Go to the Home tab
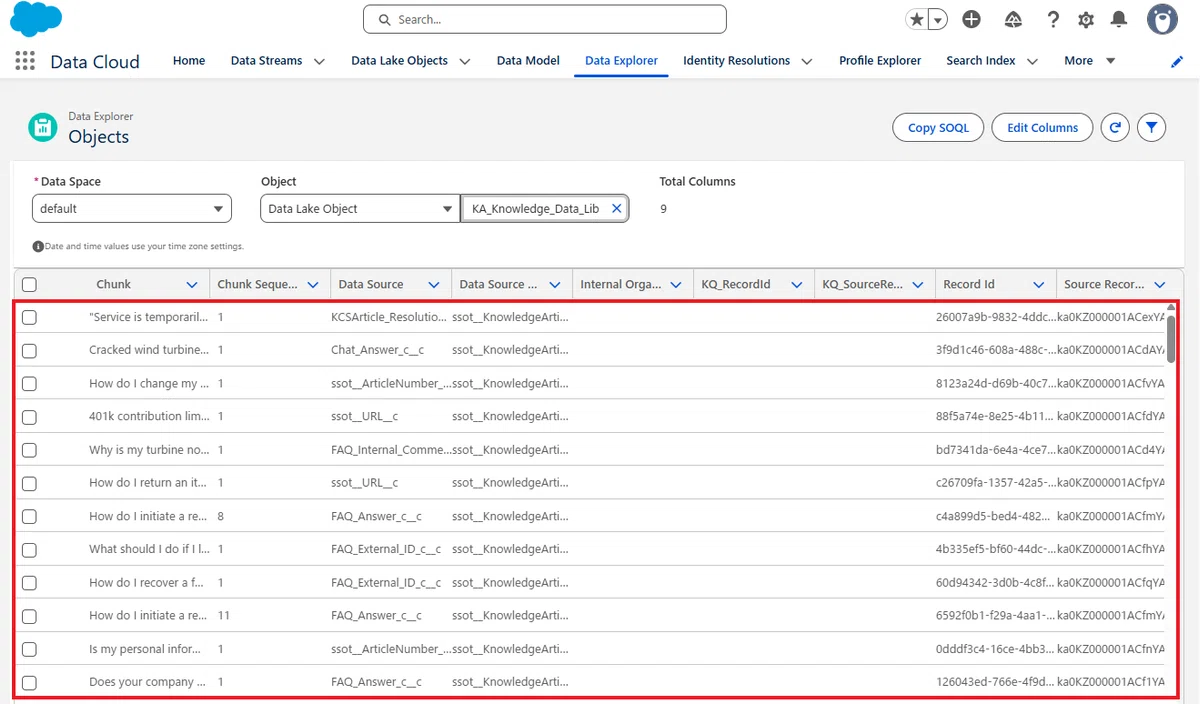The width and height of the screenshot is (1200, 704). [189, 60]
